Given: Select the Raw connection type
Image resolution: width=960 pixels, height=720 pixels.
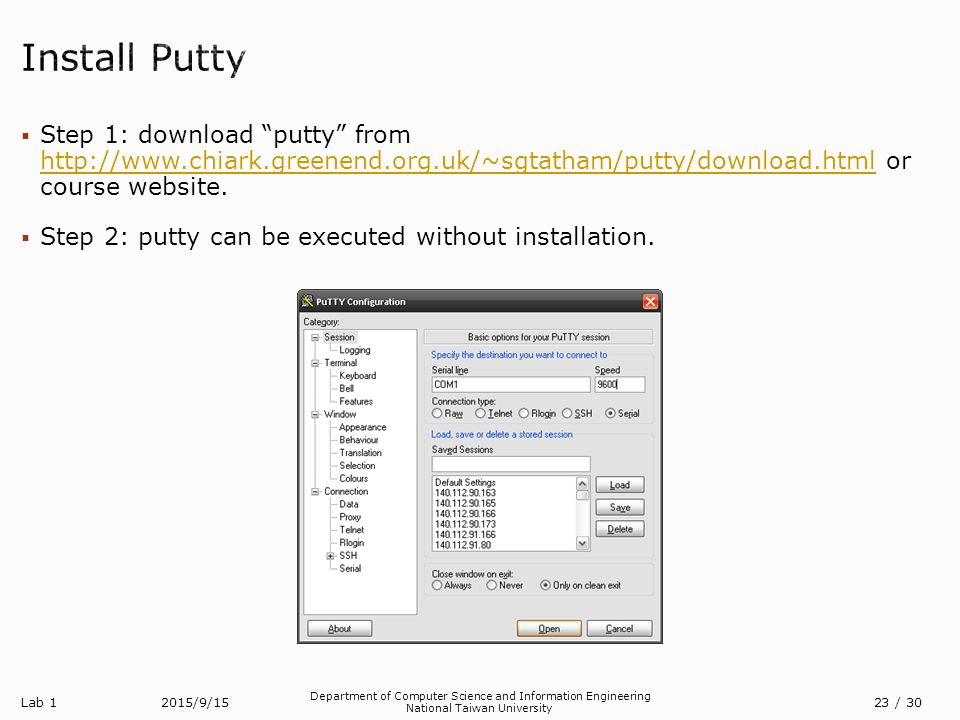Looking at the screenshot, I should point(447,414).
